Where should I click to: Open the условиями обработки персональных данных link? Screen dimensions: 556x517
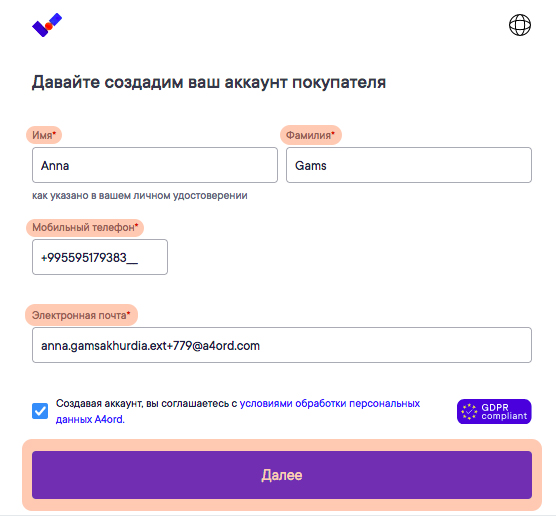point(238,411)
